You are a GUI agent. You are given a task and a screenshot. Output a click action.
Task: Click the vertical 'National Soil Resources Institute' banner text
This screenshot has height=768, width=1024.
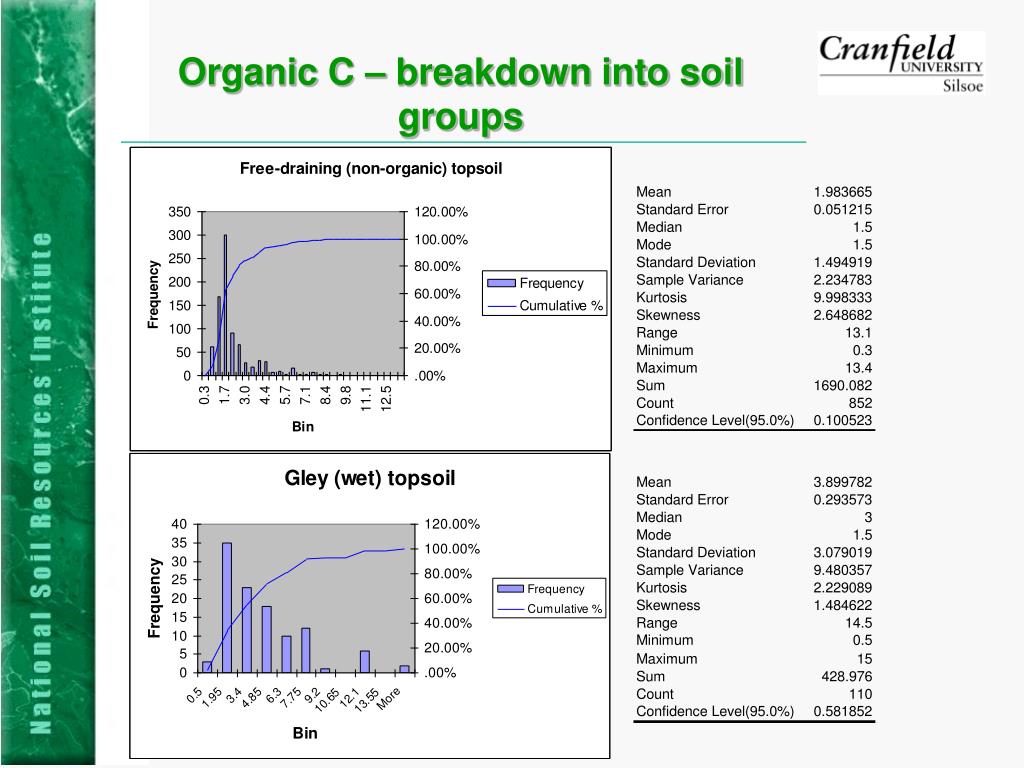pyautogui.click(x=41, y=482)
